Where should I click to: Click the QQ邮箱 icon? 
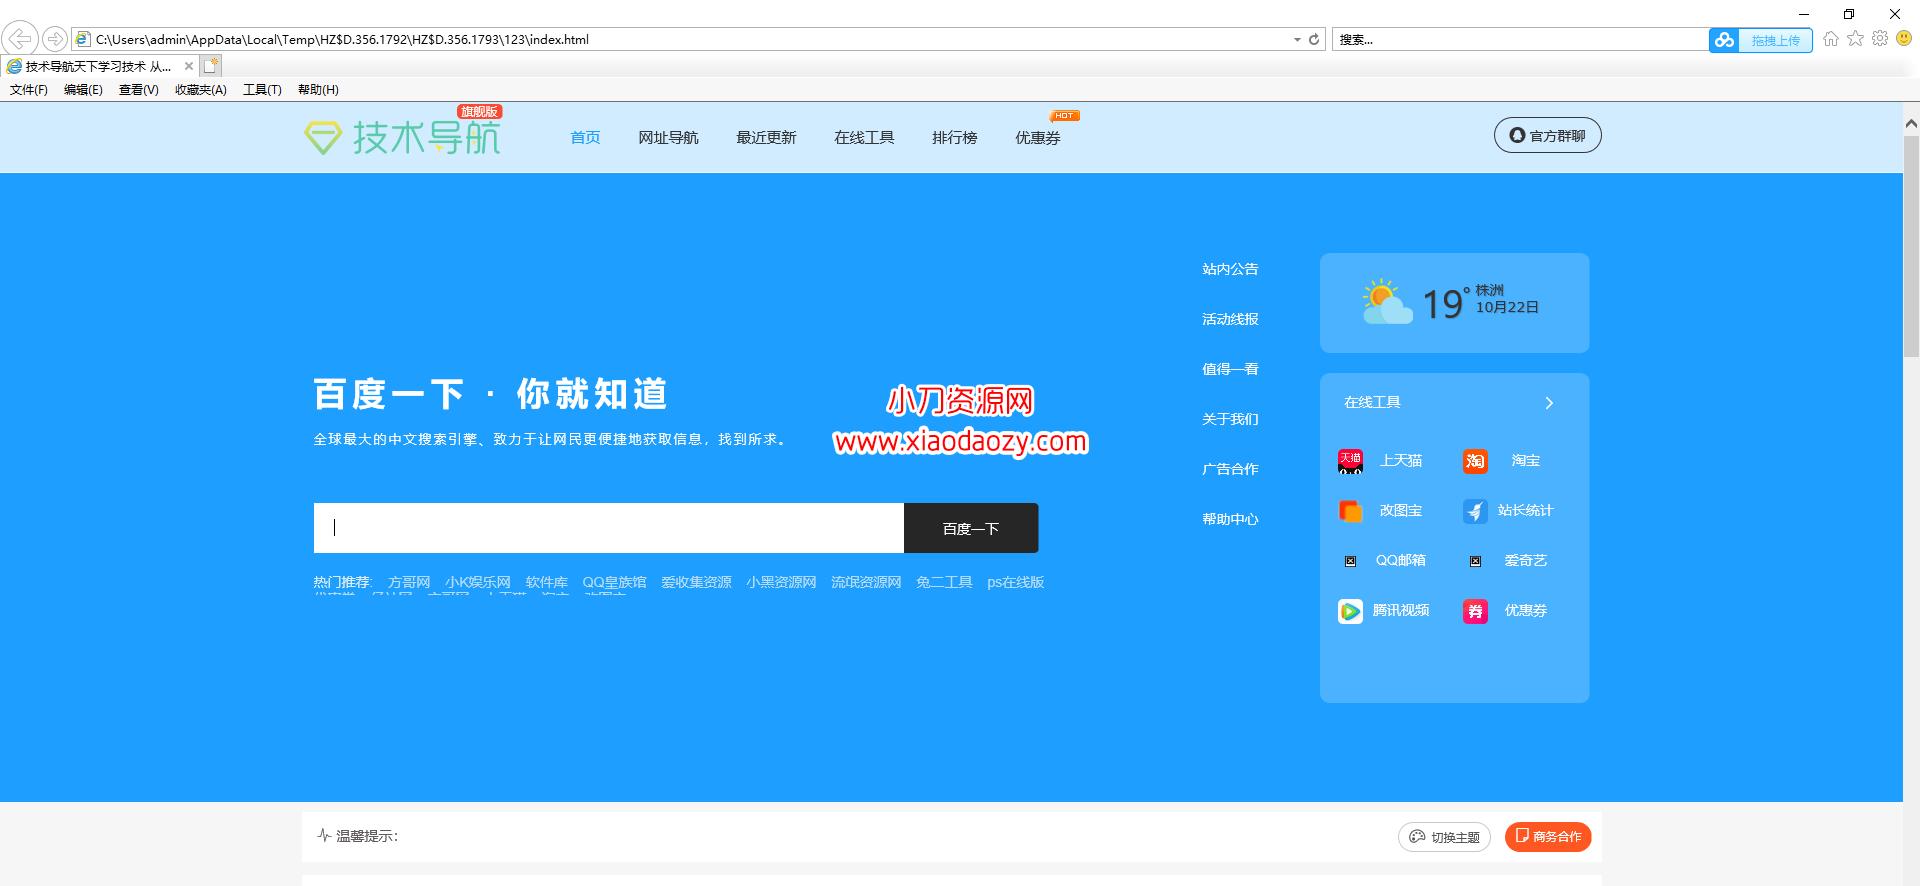click(1350, 561)
